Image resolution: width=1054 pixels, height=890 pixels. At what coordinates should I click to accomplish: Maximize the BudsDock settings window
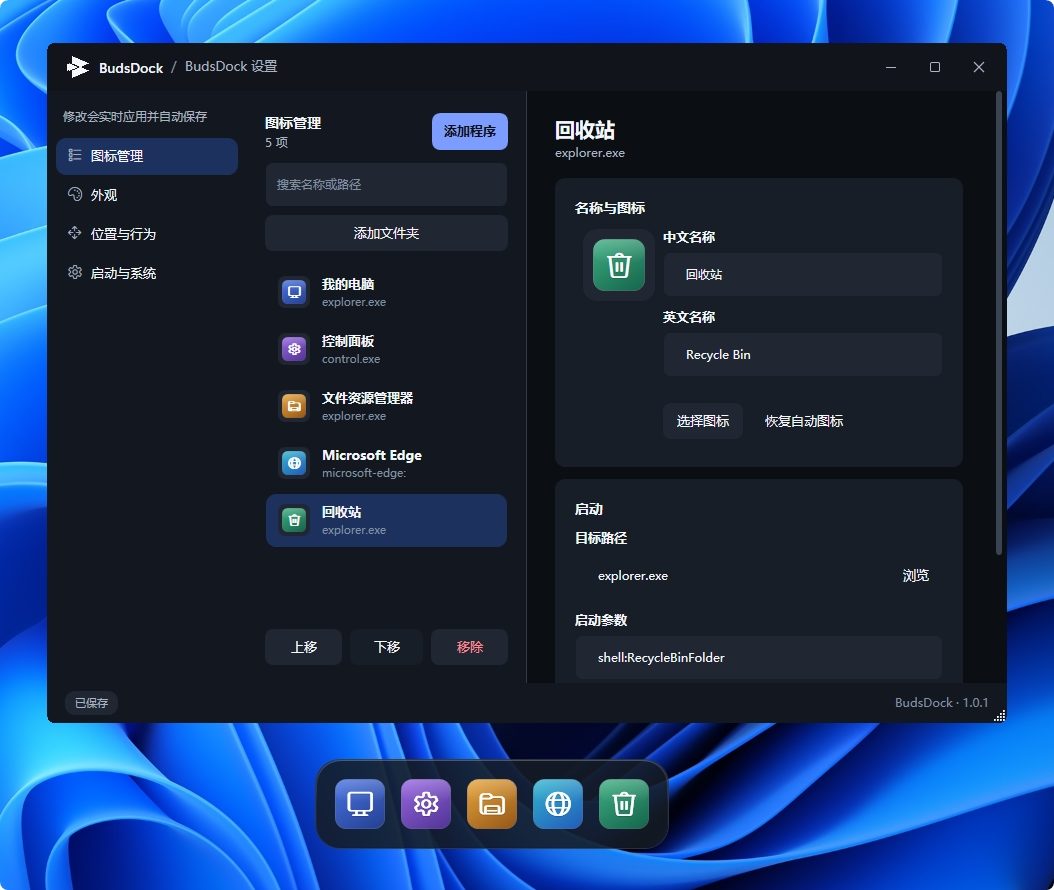click(x=934, y=67)
